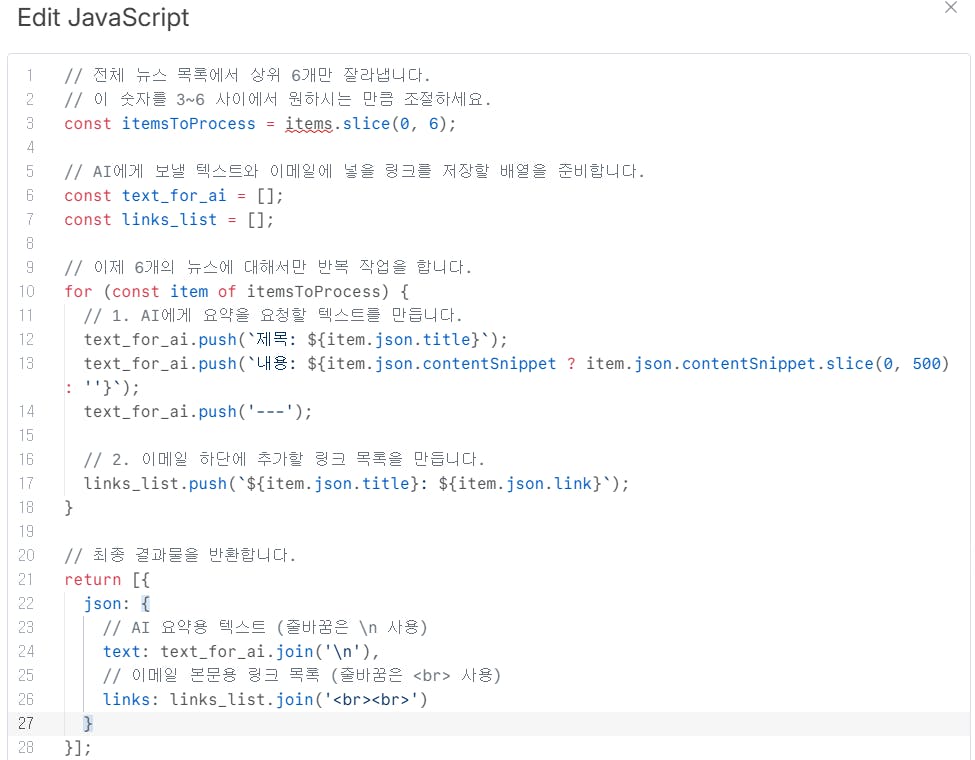Image resolution: width=975 pixels, height=760 pixels.
Task: Click line number 3 in the gutter
Action: click(29, 123)
